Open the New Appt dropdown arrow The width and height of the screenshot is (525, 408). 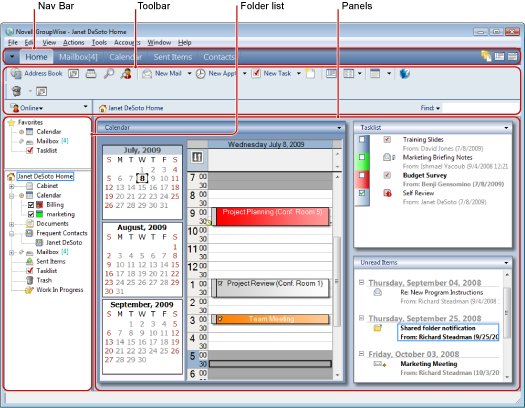point(244,73)
